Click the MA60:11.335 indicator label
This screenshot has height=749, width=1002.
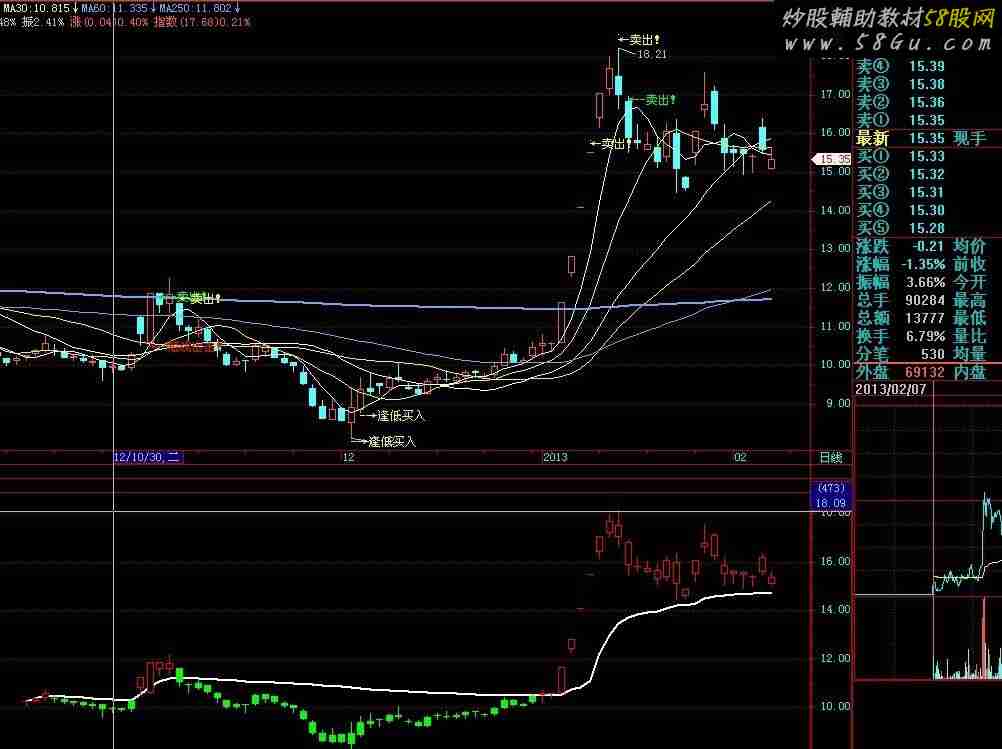tap(114, 8)
